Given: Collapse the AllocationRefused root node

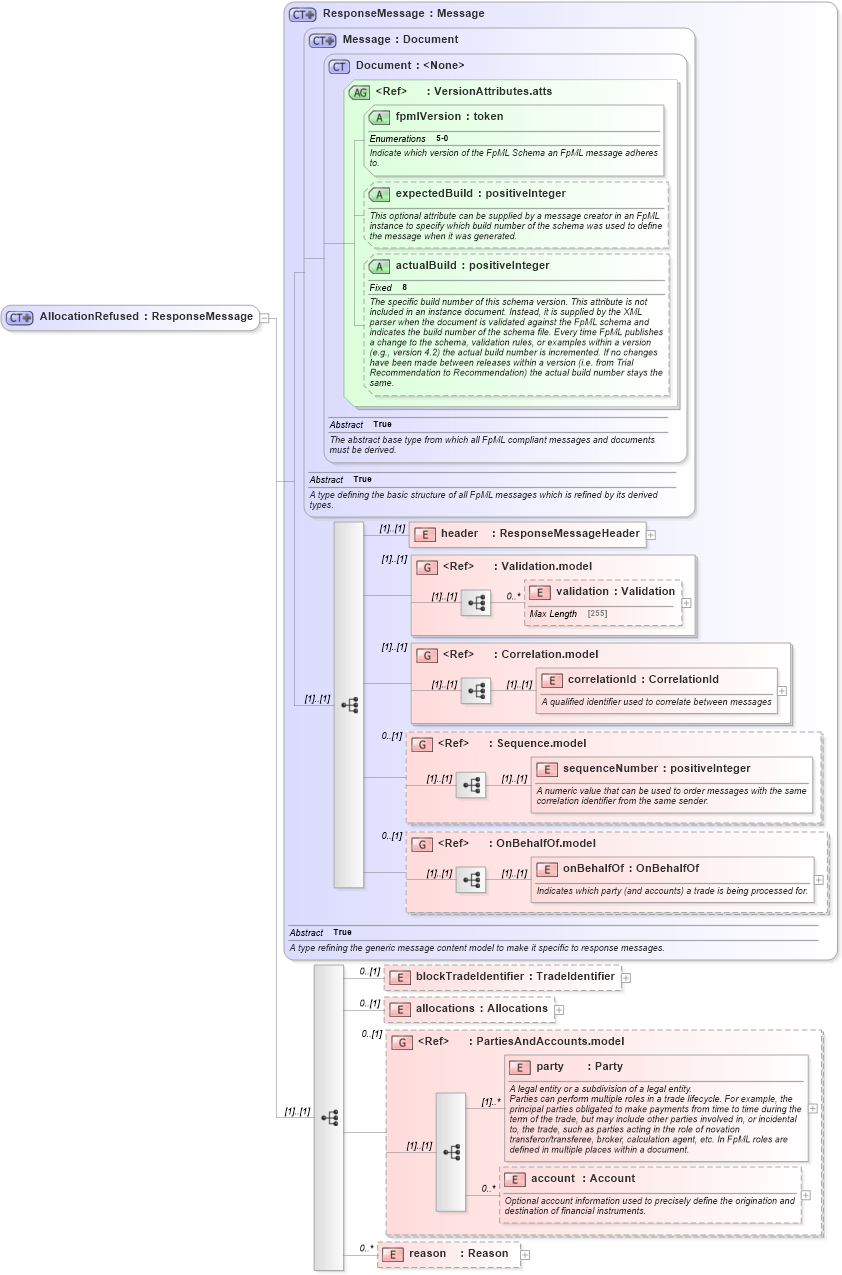Looking at the screenshot, I should [x=265, y=317].
